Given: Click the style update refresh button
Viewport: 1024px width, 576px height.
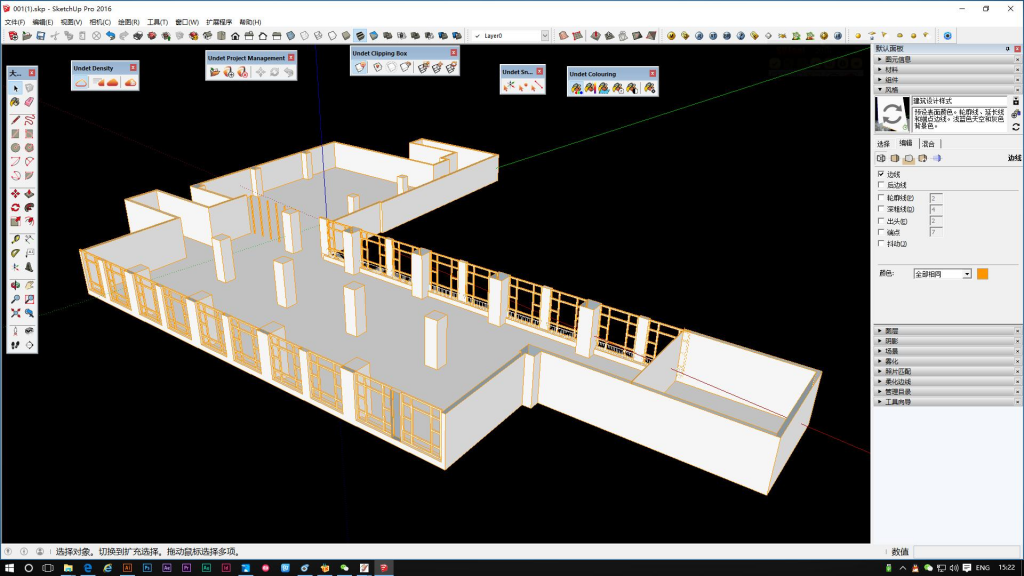Looking at the screenshot, I should pos(1016,127).
